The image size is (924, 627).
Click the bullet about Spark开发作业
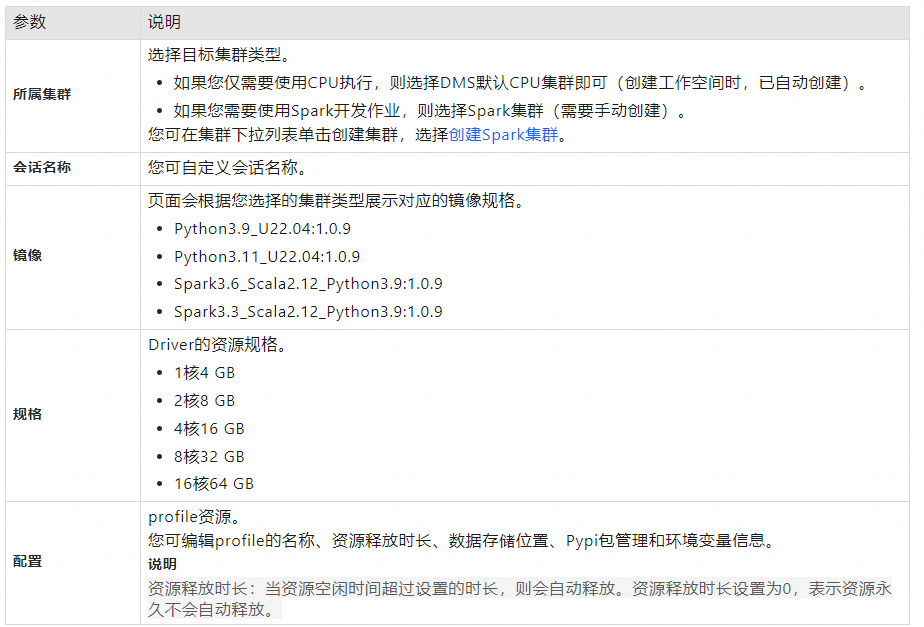430,111
